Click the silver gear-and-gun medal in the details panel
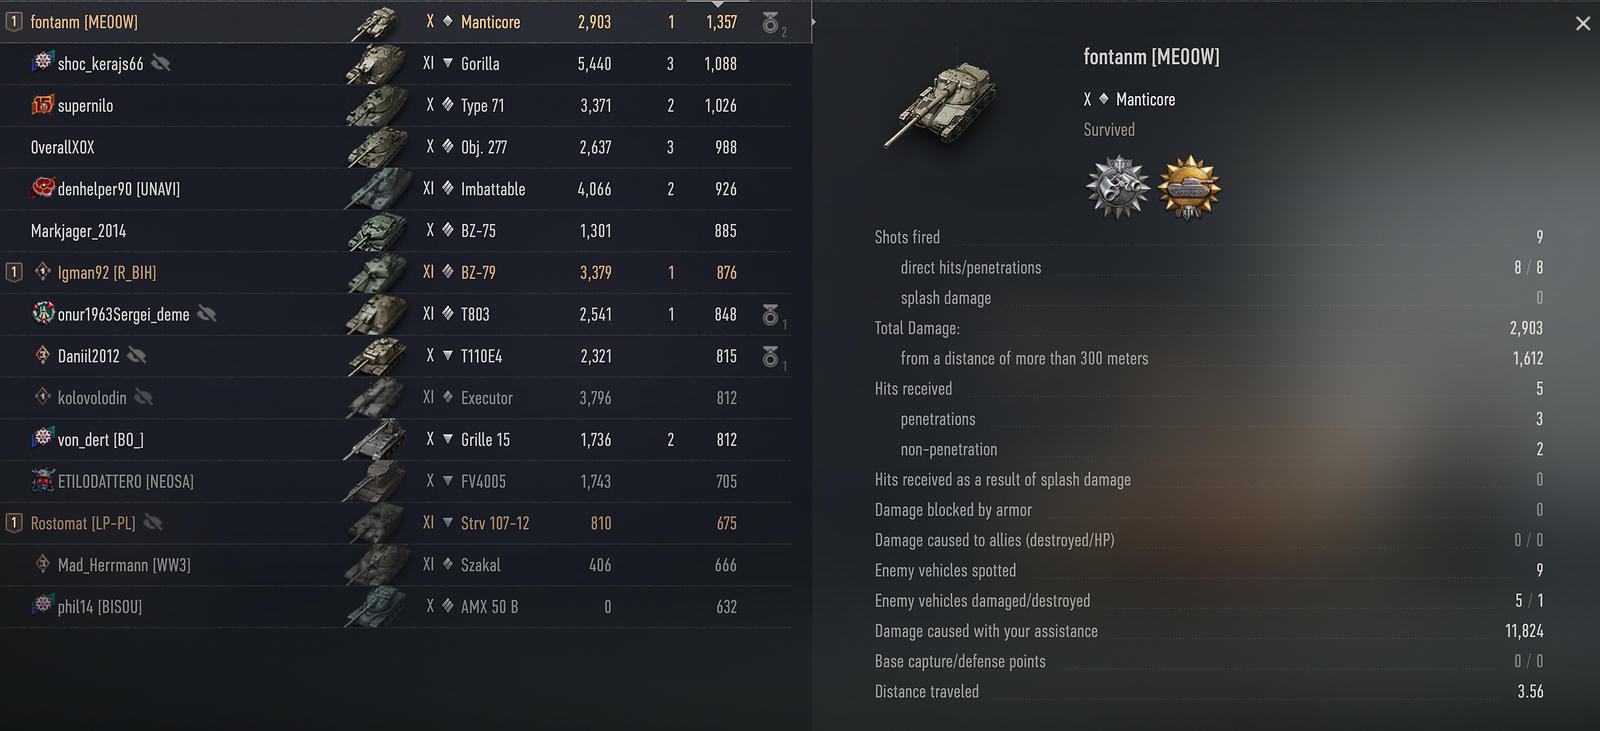The width and height of the screenshot is (1600, 731). click(x=1119, y=187)
